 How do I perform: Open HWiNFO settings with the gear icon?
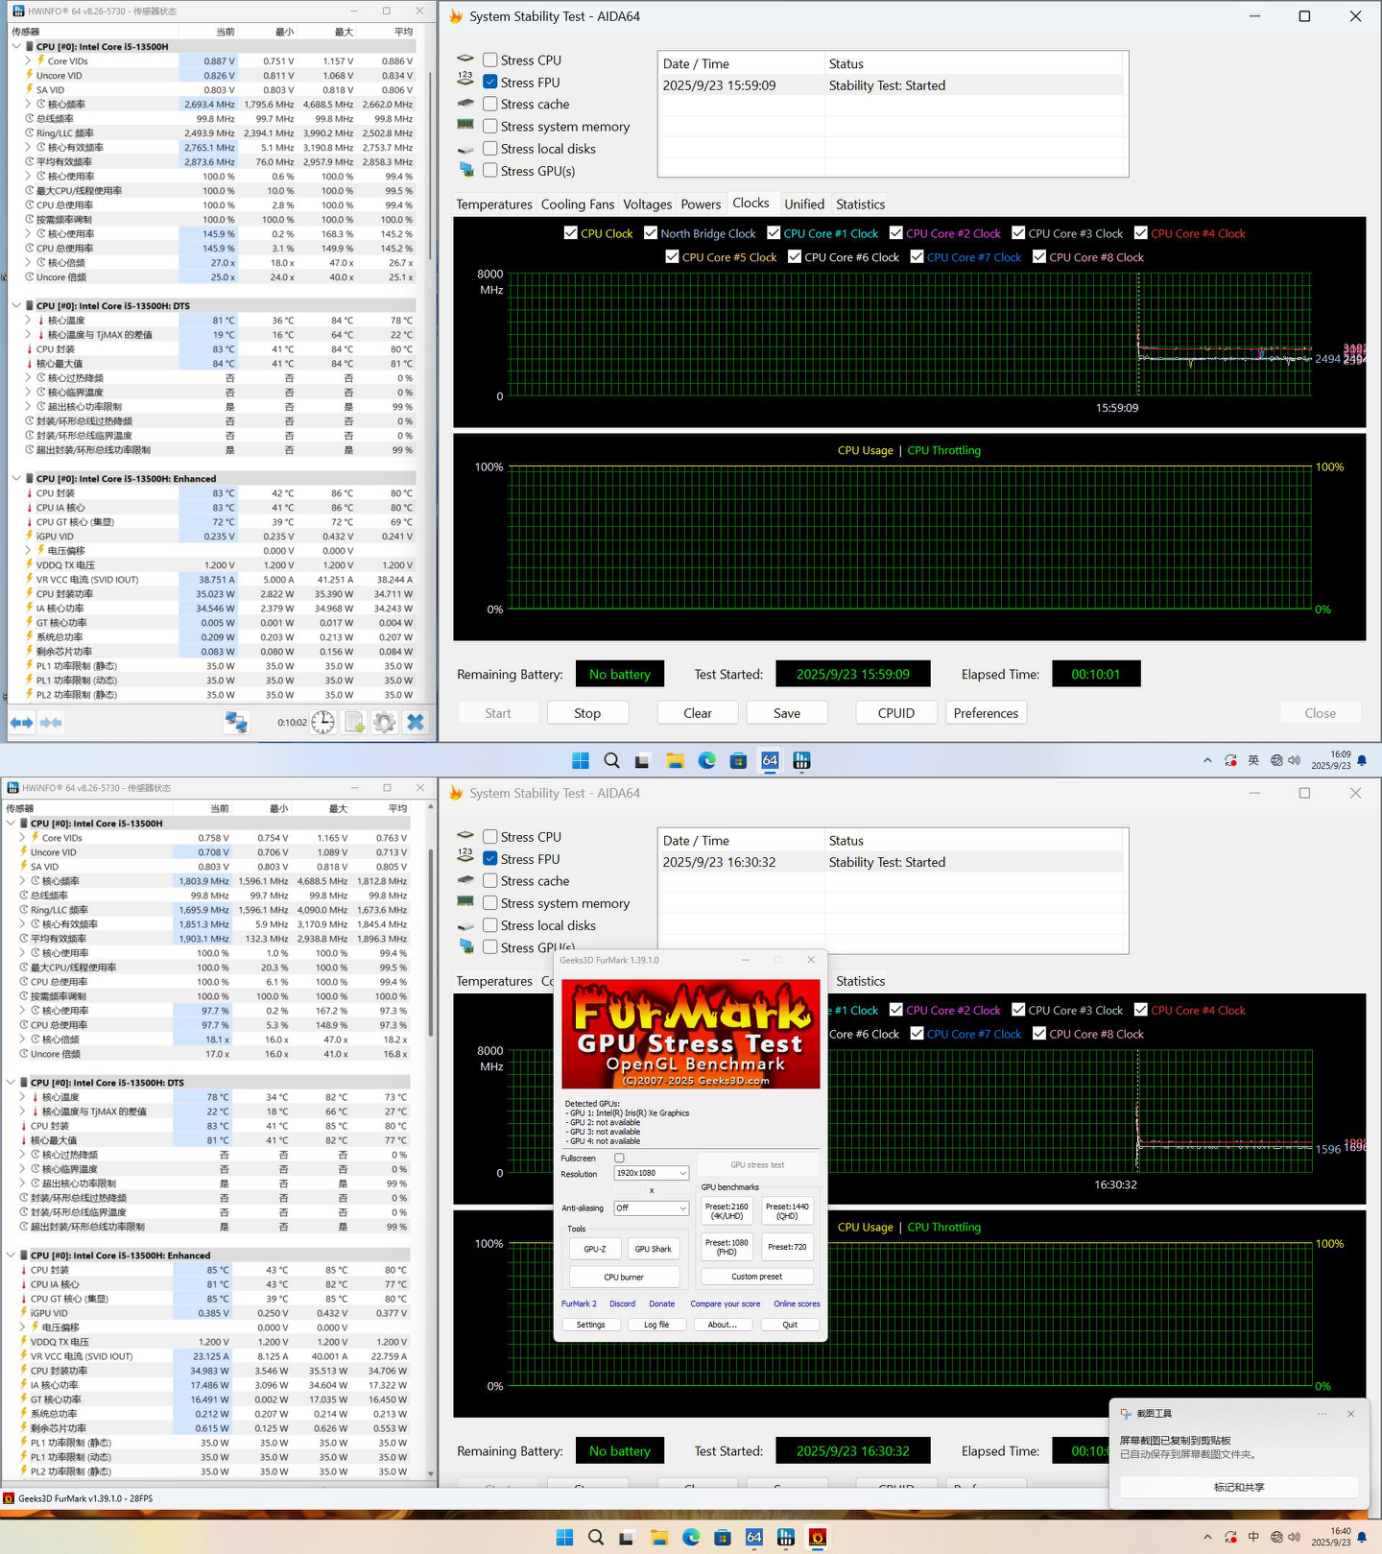pos(384,722)
